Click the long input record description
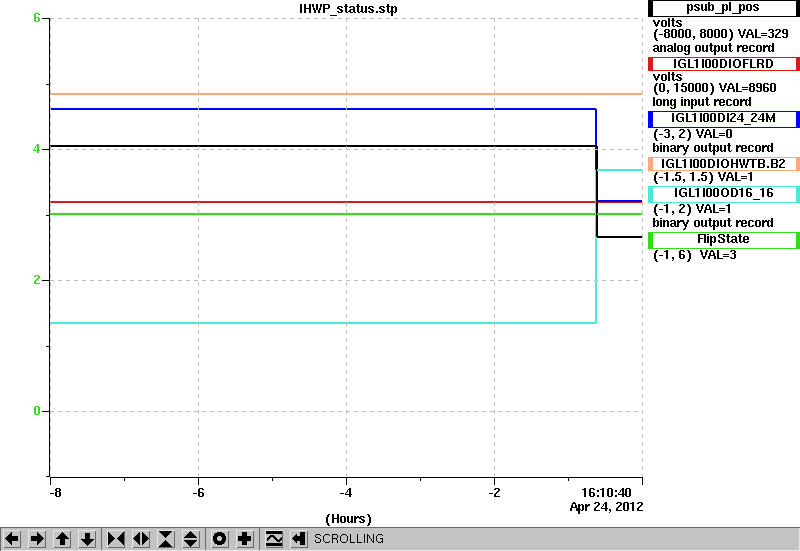The height and width of the screenshot is (551, 800). (702, 102)
